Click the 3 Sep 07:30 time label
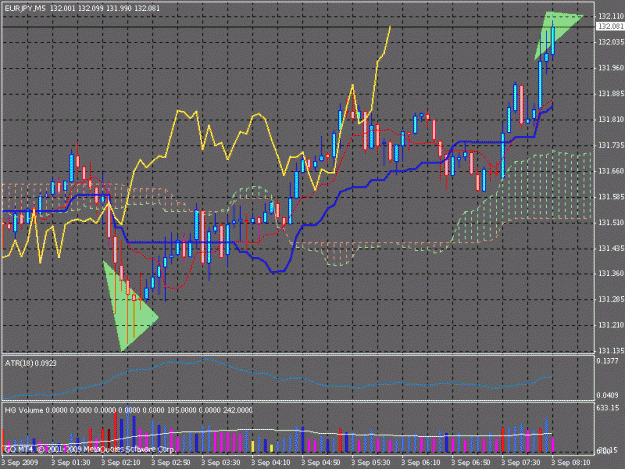The height and width of the screenshot is (469, 625). (x=521, y=462)
